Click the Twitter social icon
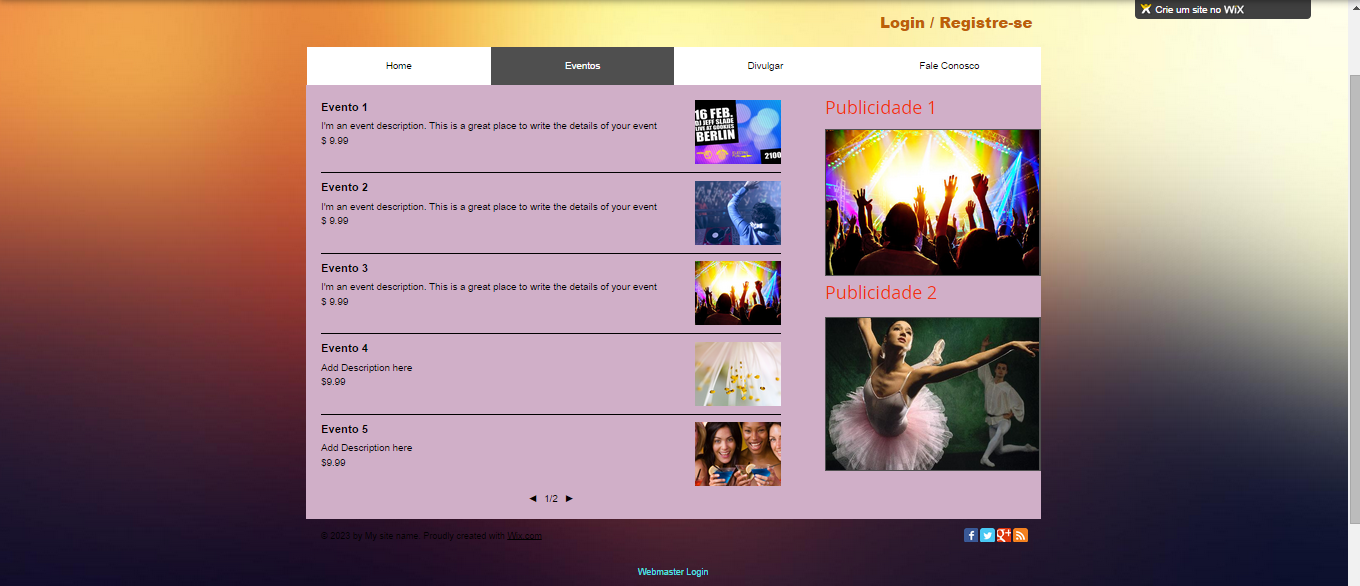Screen dimensions: 1360x586 point(987,535)
